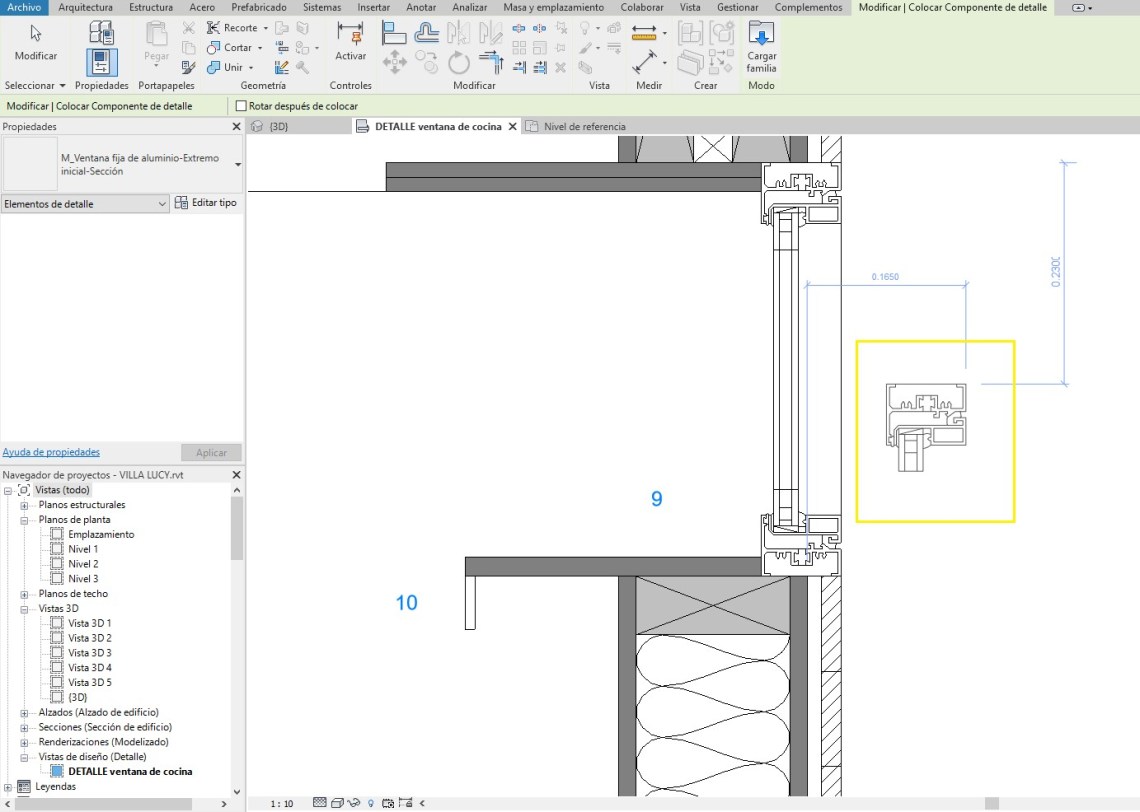Select the Recorte geometry tool

(233, 28)
